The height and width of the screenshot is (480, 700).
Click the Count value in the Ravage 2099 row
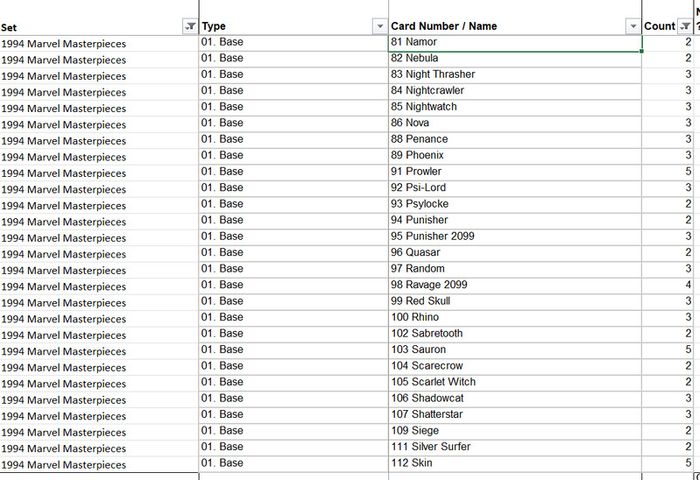(668, 286)
